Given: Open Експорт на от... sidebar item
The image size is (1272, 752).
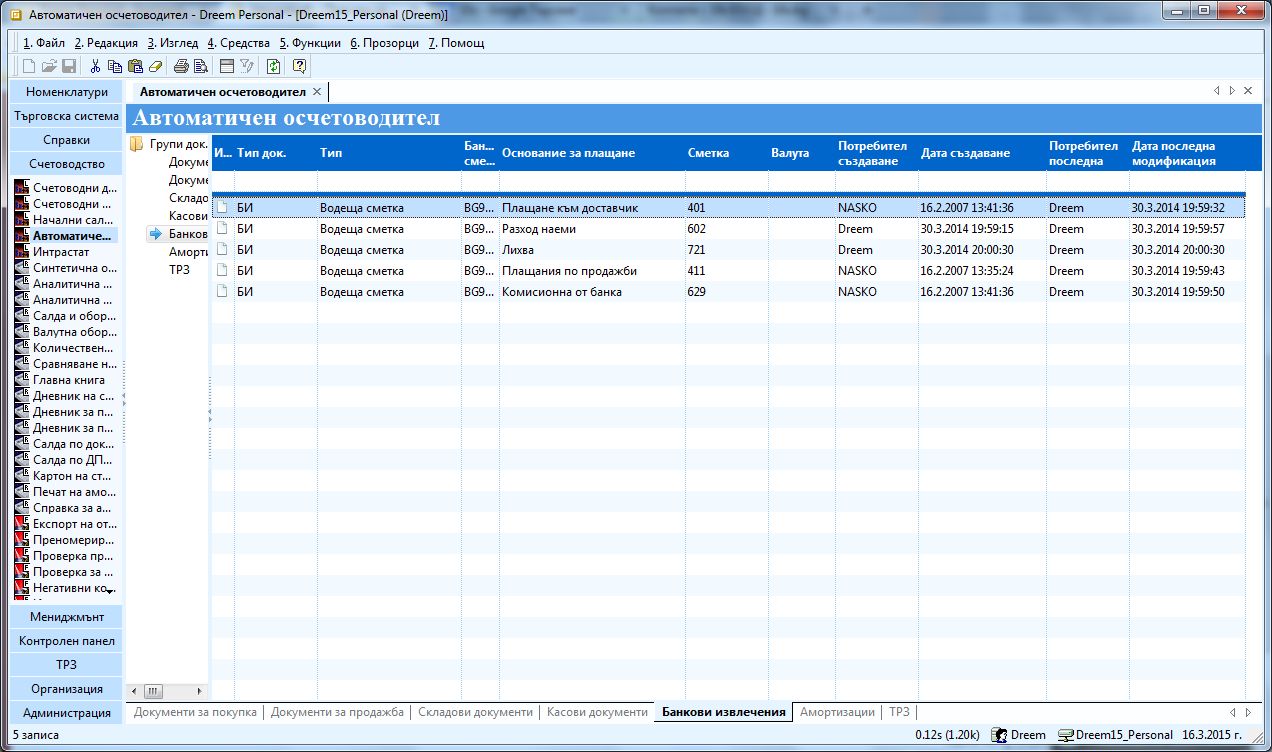Looking at the screenshot, I should (66, 523).
